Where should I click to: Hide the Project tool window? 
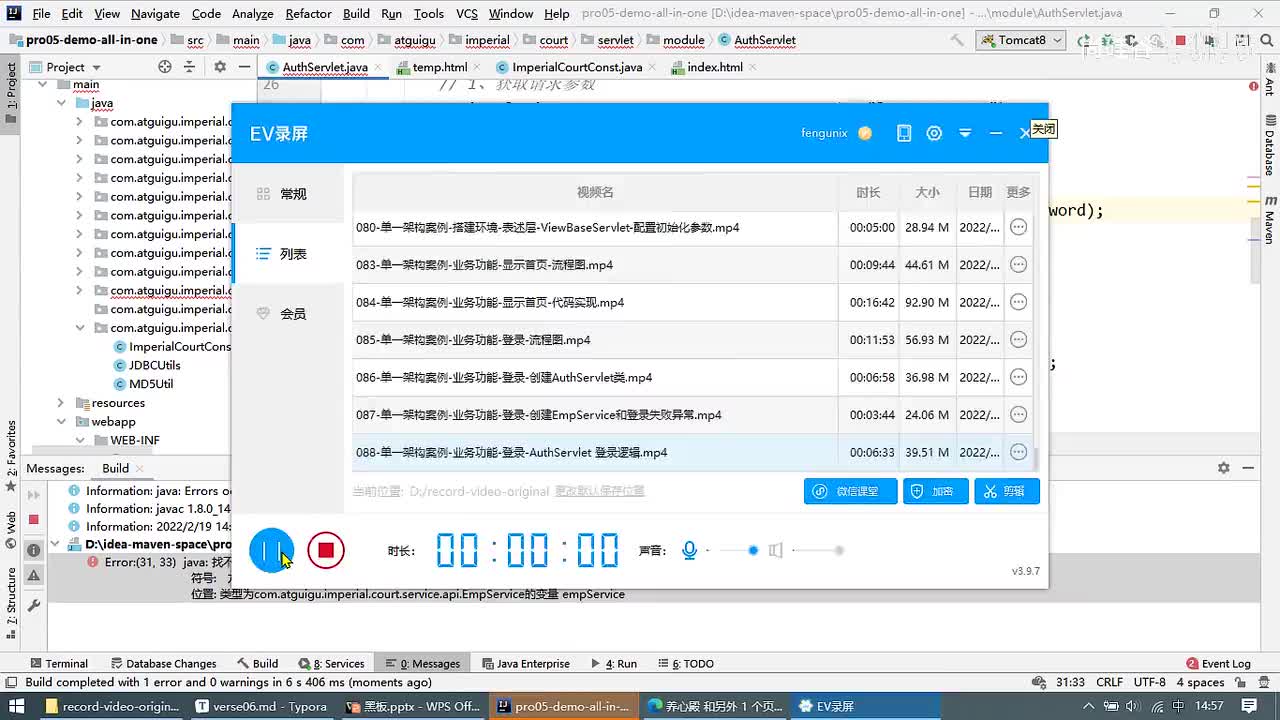[244, 67]
